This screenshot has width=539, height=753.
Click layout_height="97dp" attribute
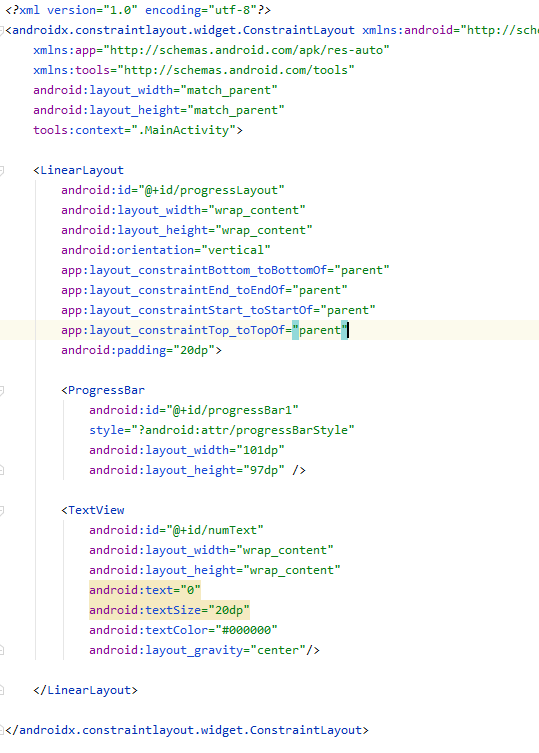(197, 471)
